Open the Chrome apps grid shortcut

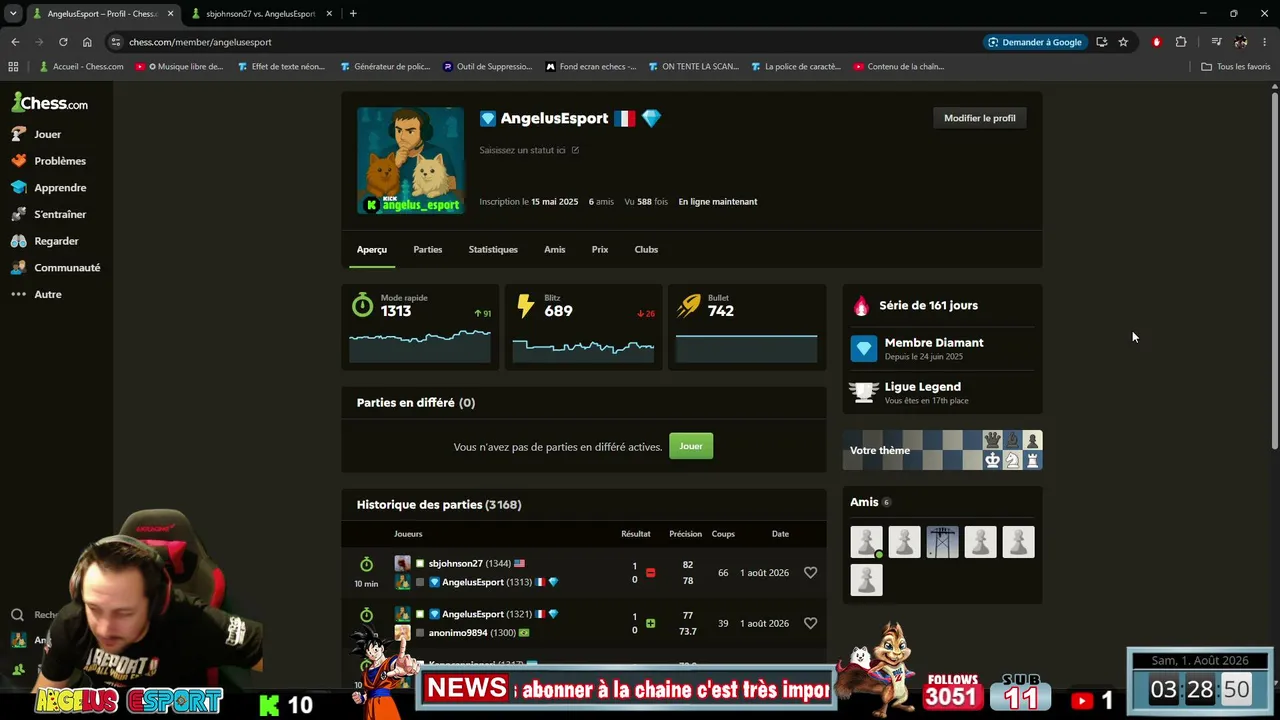[13, 67]
